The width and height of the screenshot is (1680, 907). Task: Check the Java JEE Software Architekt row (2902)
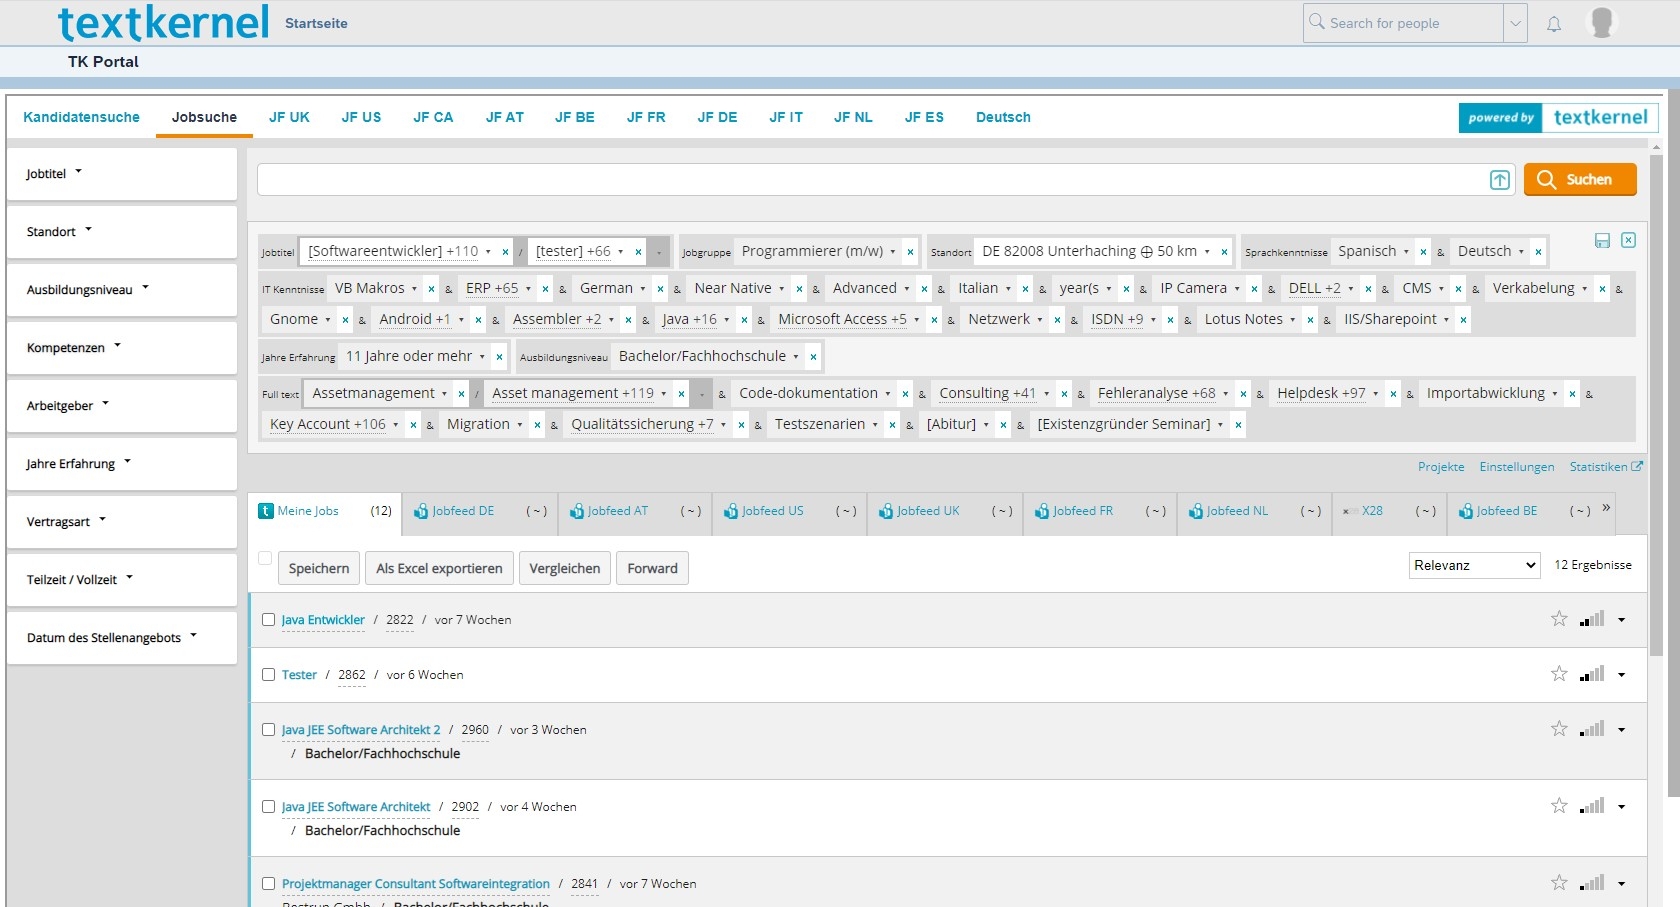pos(268,807)
